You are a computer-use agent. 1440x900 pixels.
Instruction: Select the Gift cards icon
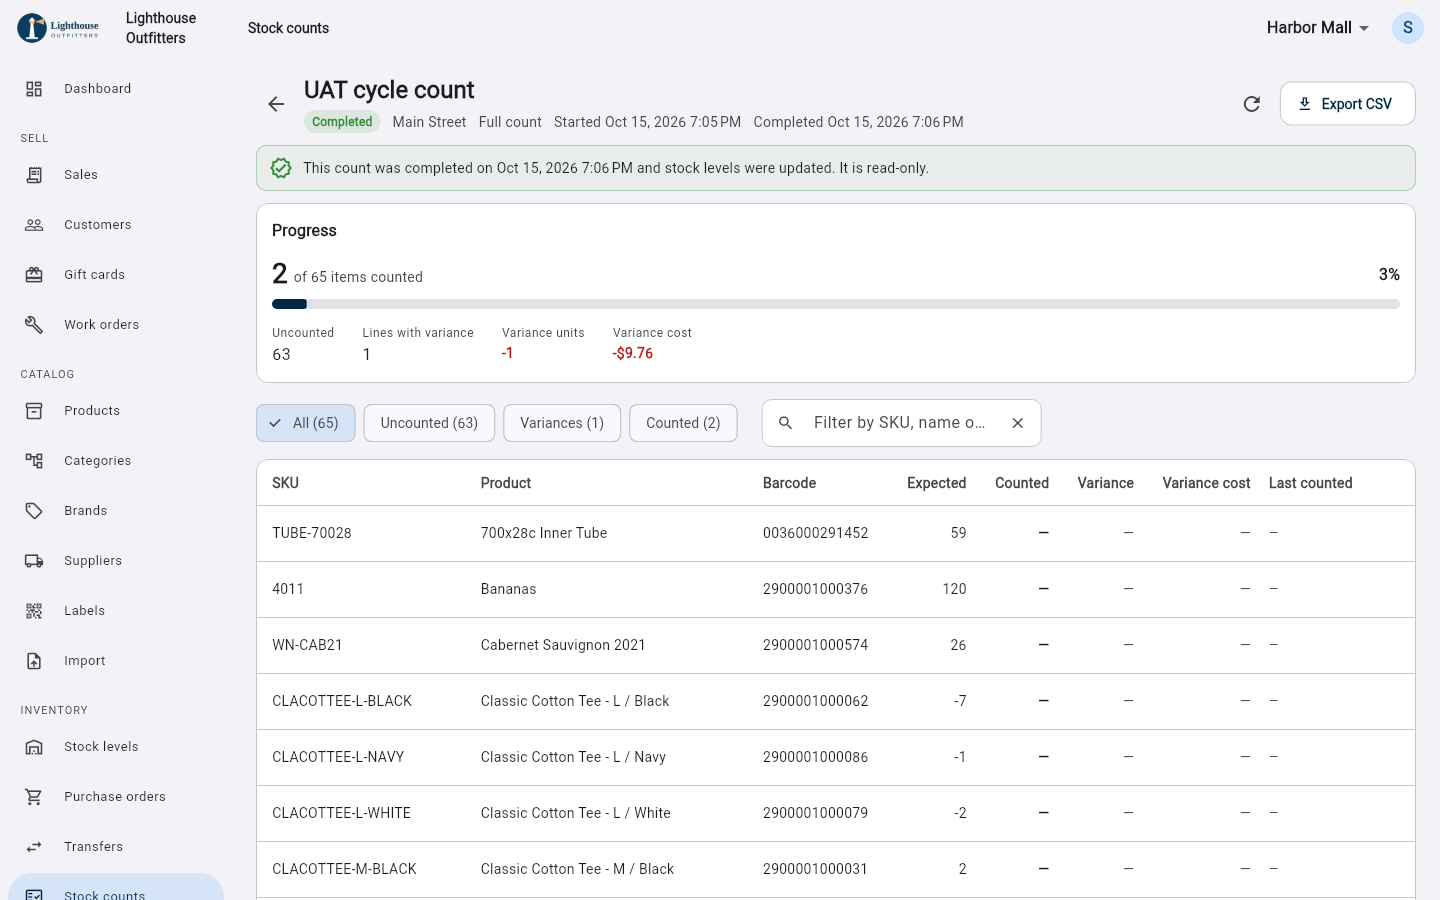(34, 275)
